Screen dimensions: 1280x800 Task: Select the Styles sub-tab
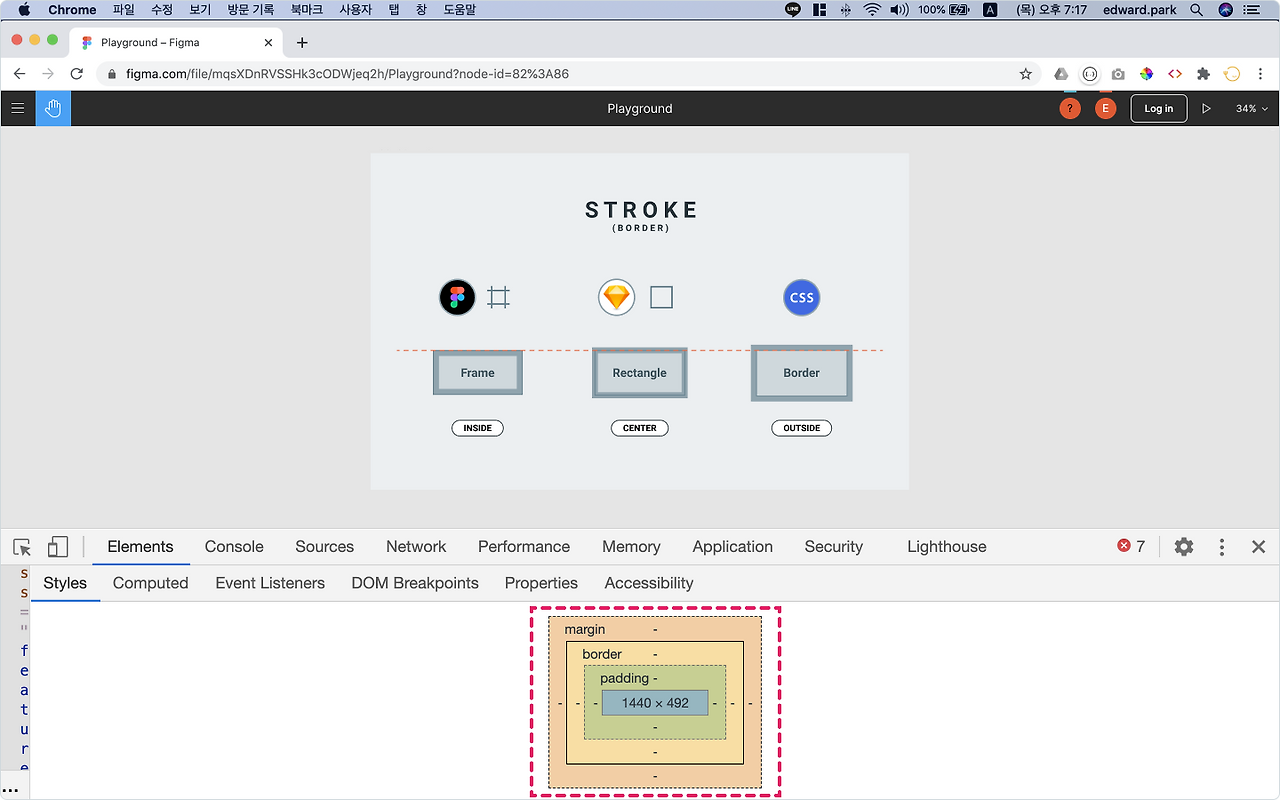point(65,583)
